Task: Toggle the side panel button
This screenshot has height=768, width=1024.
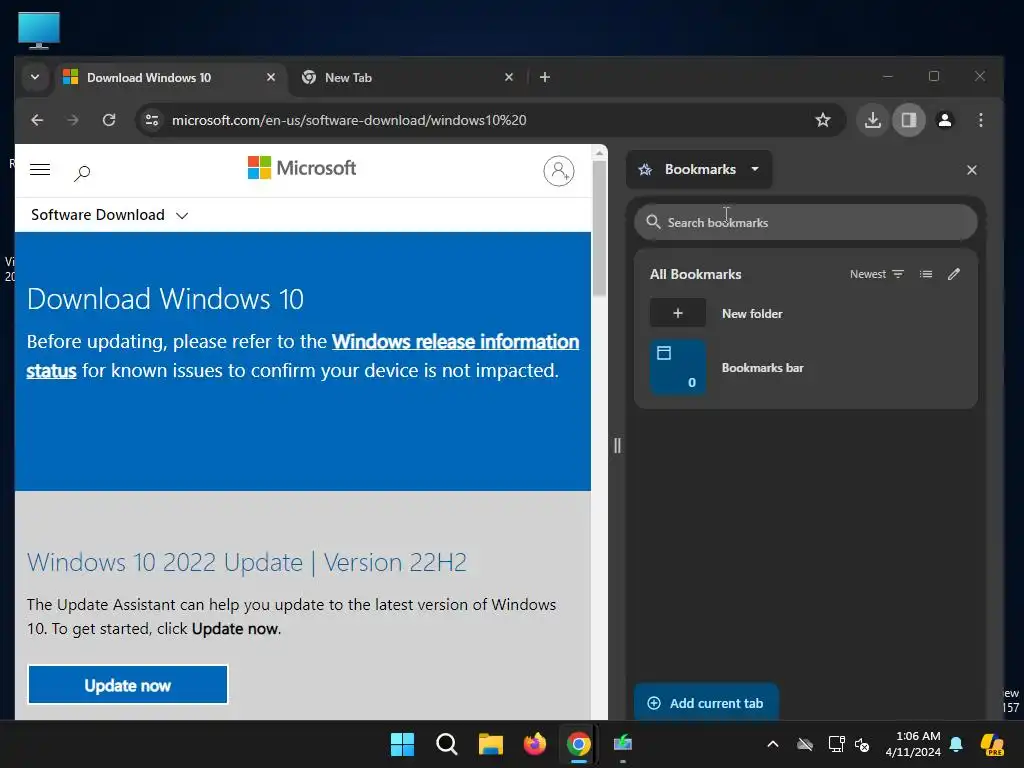Action: [909, 120]
